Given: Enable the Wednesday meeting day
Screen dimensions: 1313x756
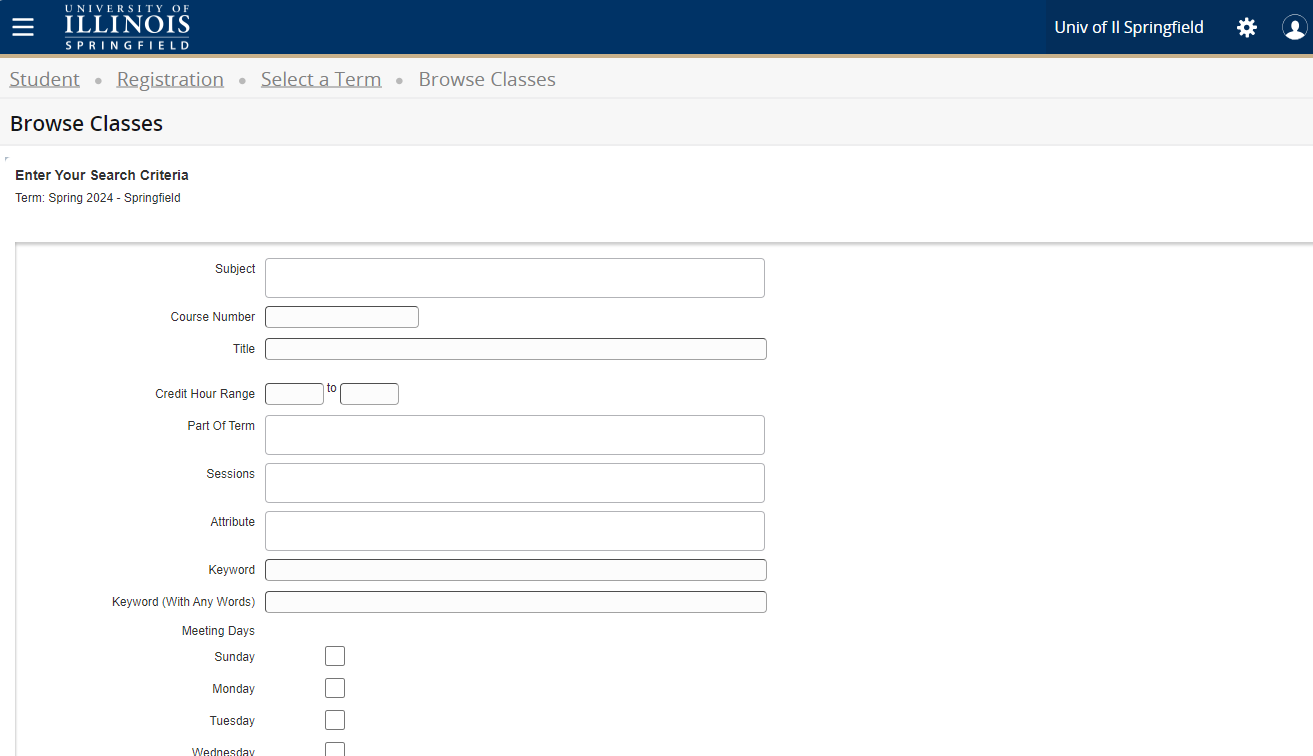Looking at the screenshot, I should [x=335, y=749].
